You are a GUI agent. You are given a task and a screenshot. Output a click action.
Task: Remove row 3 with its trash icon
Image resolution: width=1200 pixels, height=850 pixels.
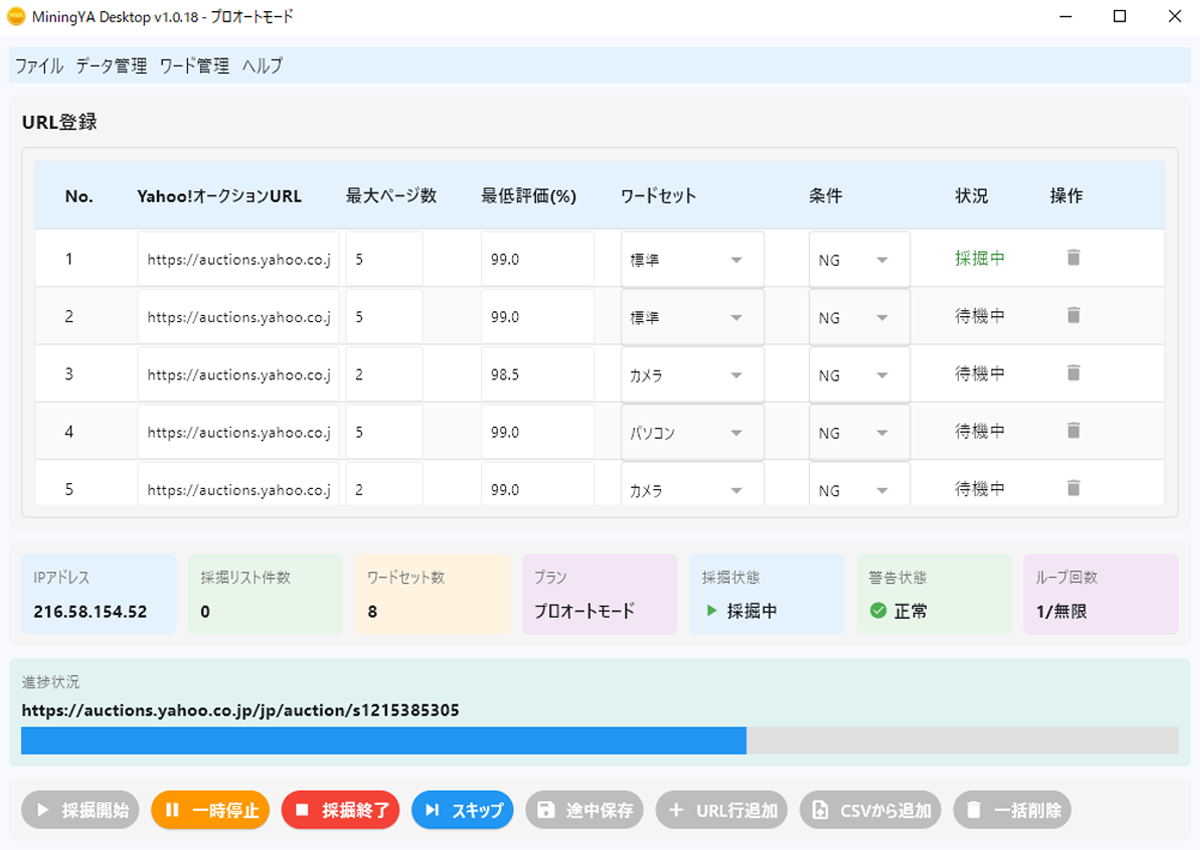pyautogui.click(x=1073, y=373)
